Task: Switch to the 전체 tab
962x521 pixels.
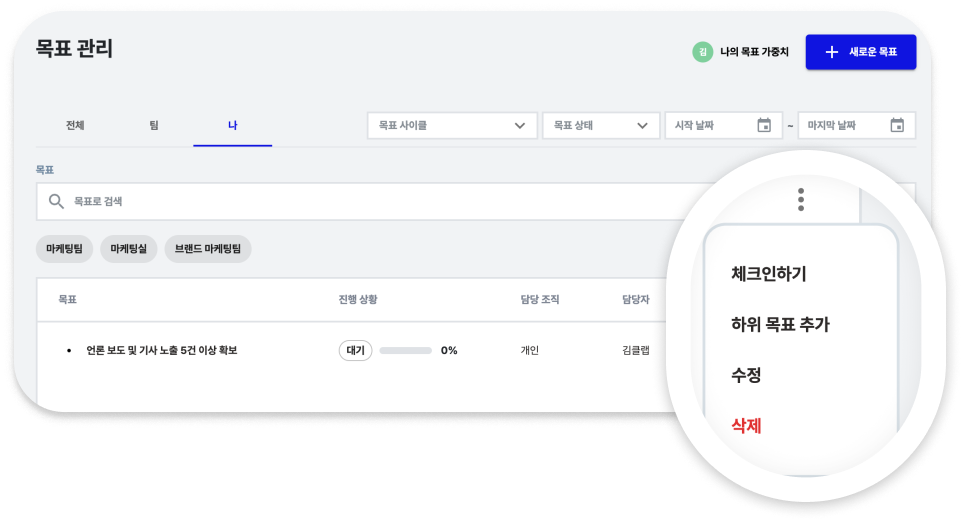Action: [75, 125]
